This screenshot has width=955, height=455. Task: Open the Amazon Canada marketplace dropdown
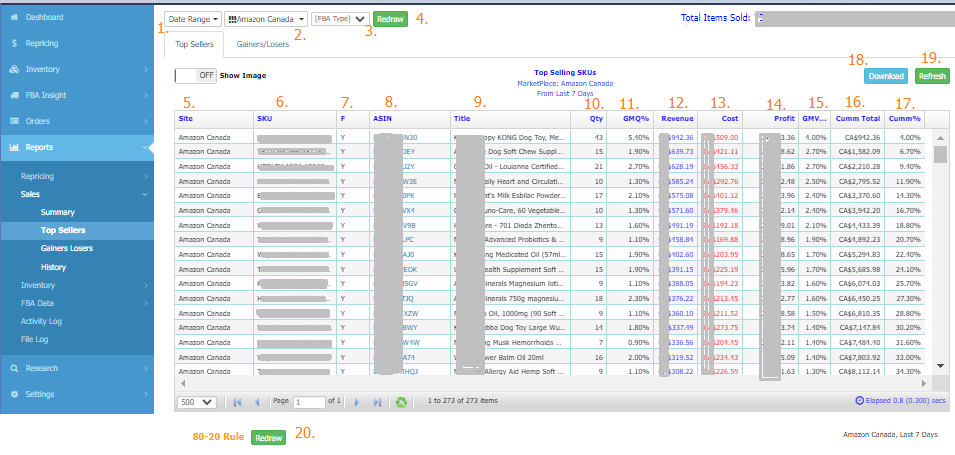(x=266, y=19)
